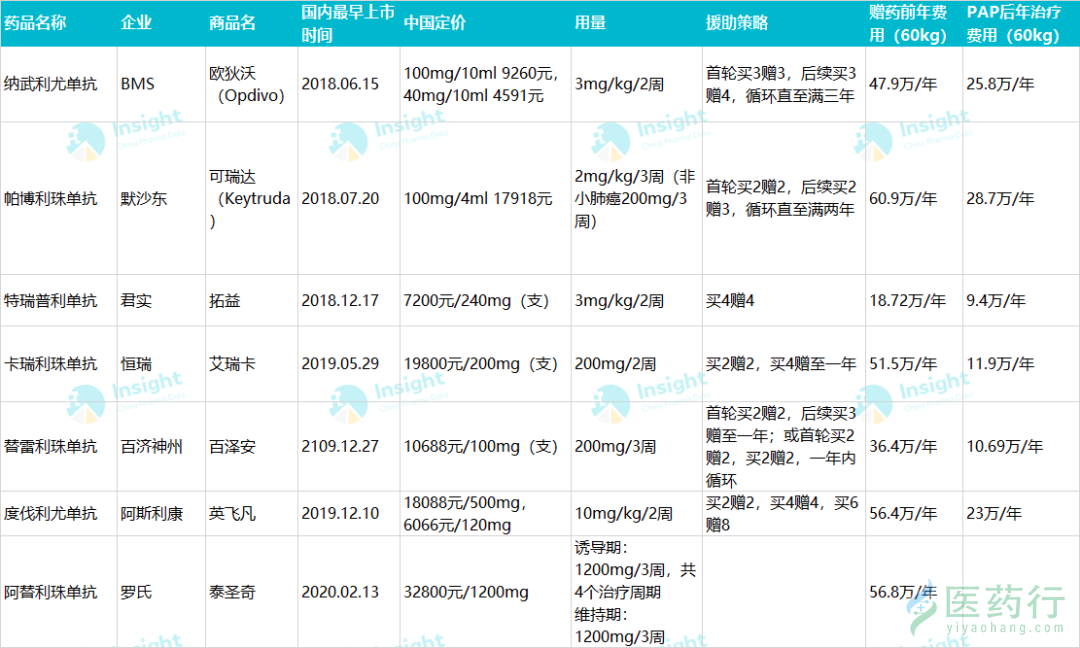Select launch date '2019.12.10'
The height and width of the screenshot is (648, 1080).
[340, 514]
